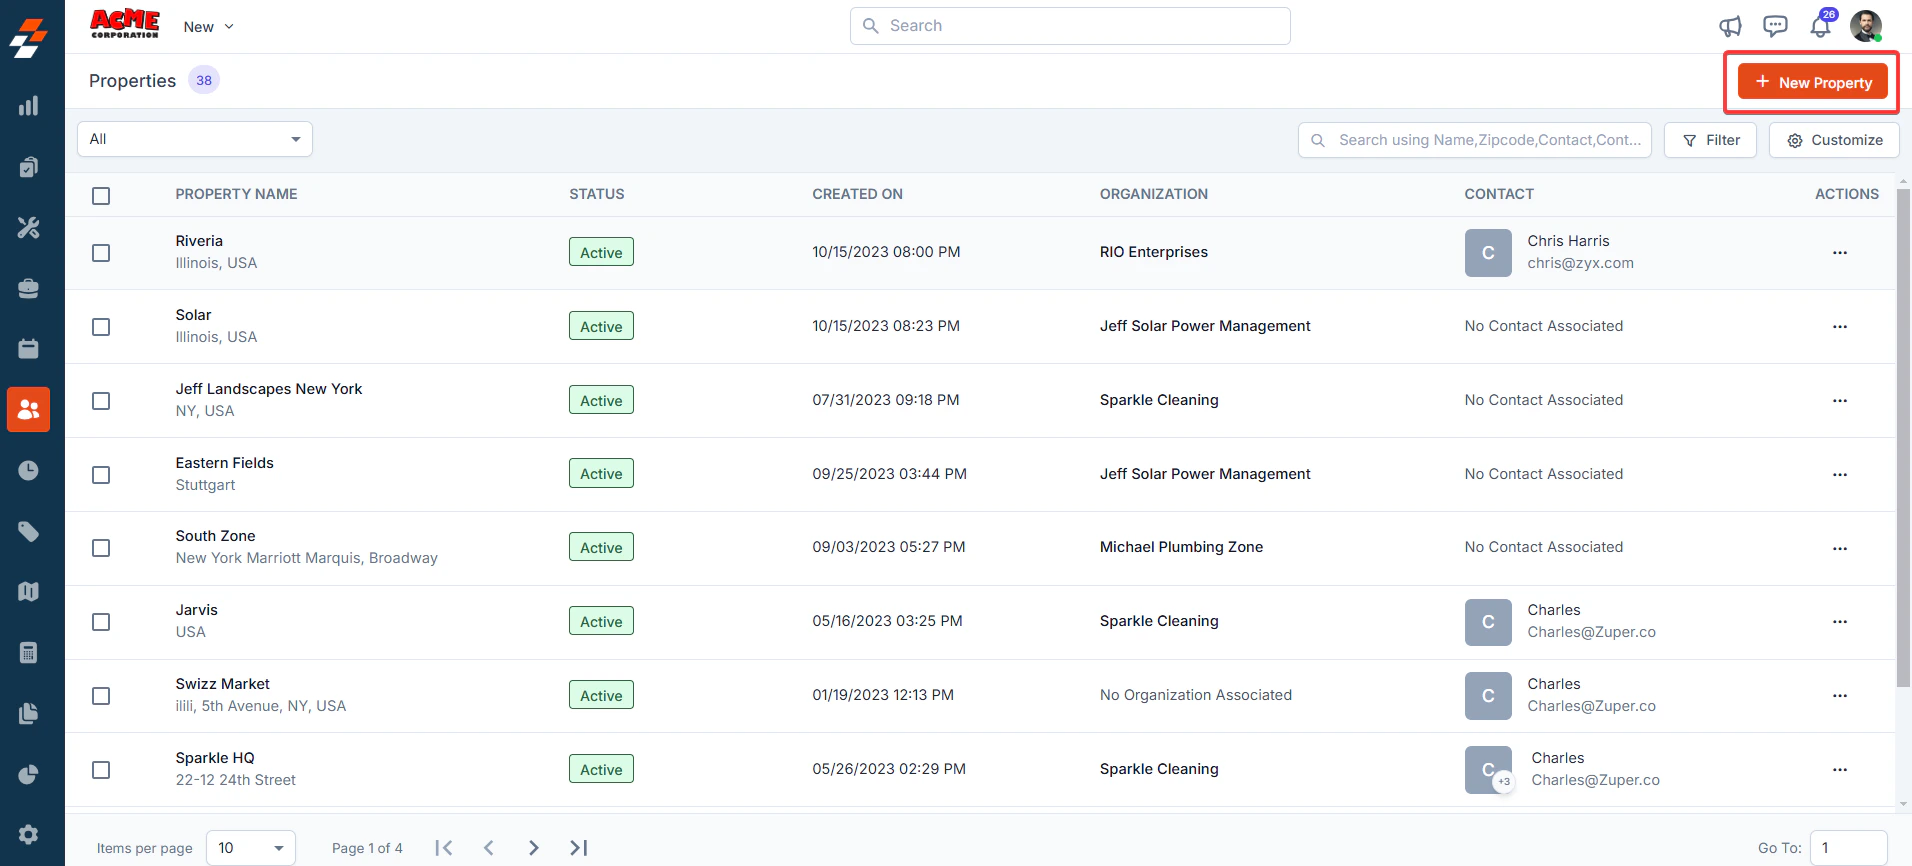Open the Chris Harris contact entry

click(x=1549, y=252)
